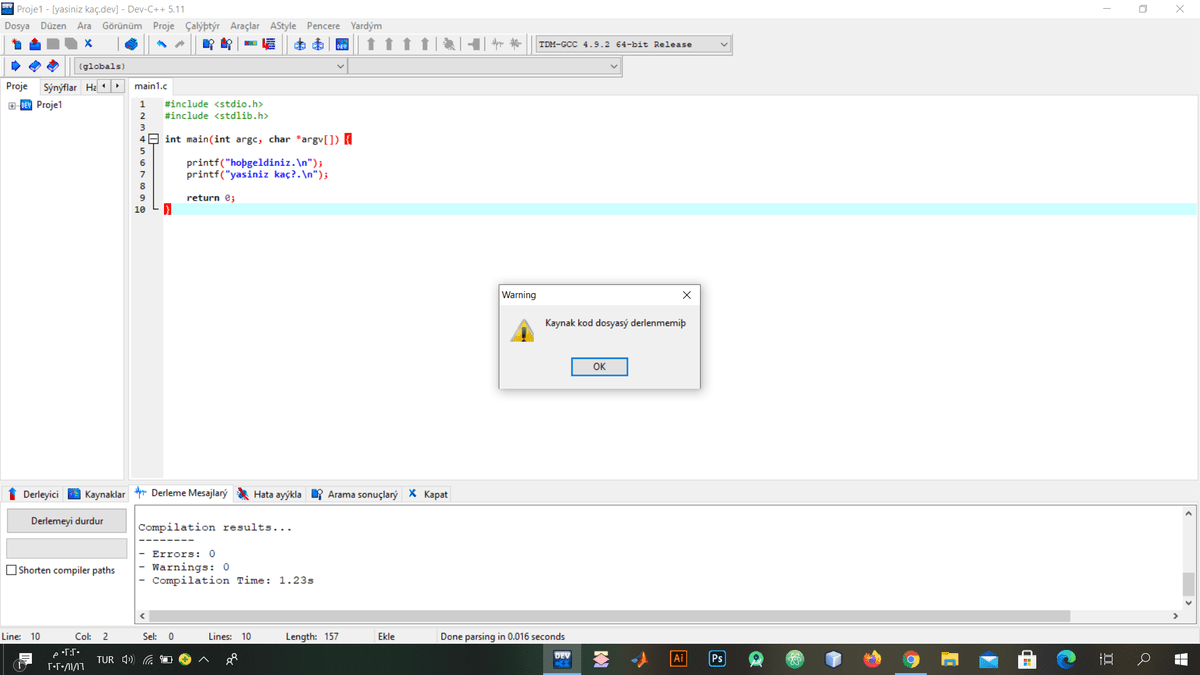Expand the Proje1 tree node
Screen dimensions: 1200x675
click(12, 105)
